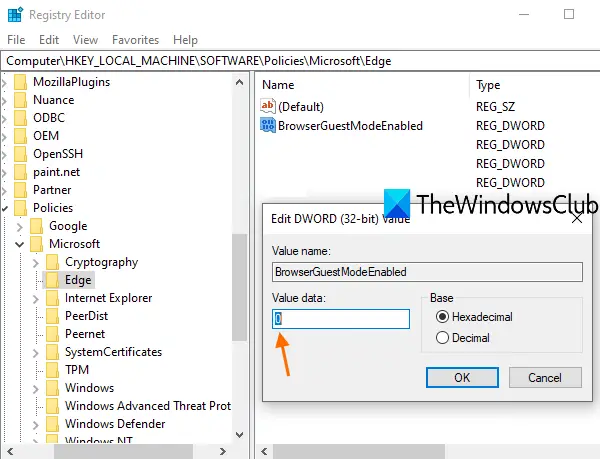
Task: Expand the Cryptography key
Action: 36,262
